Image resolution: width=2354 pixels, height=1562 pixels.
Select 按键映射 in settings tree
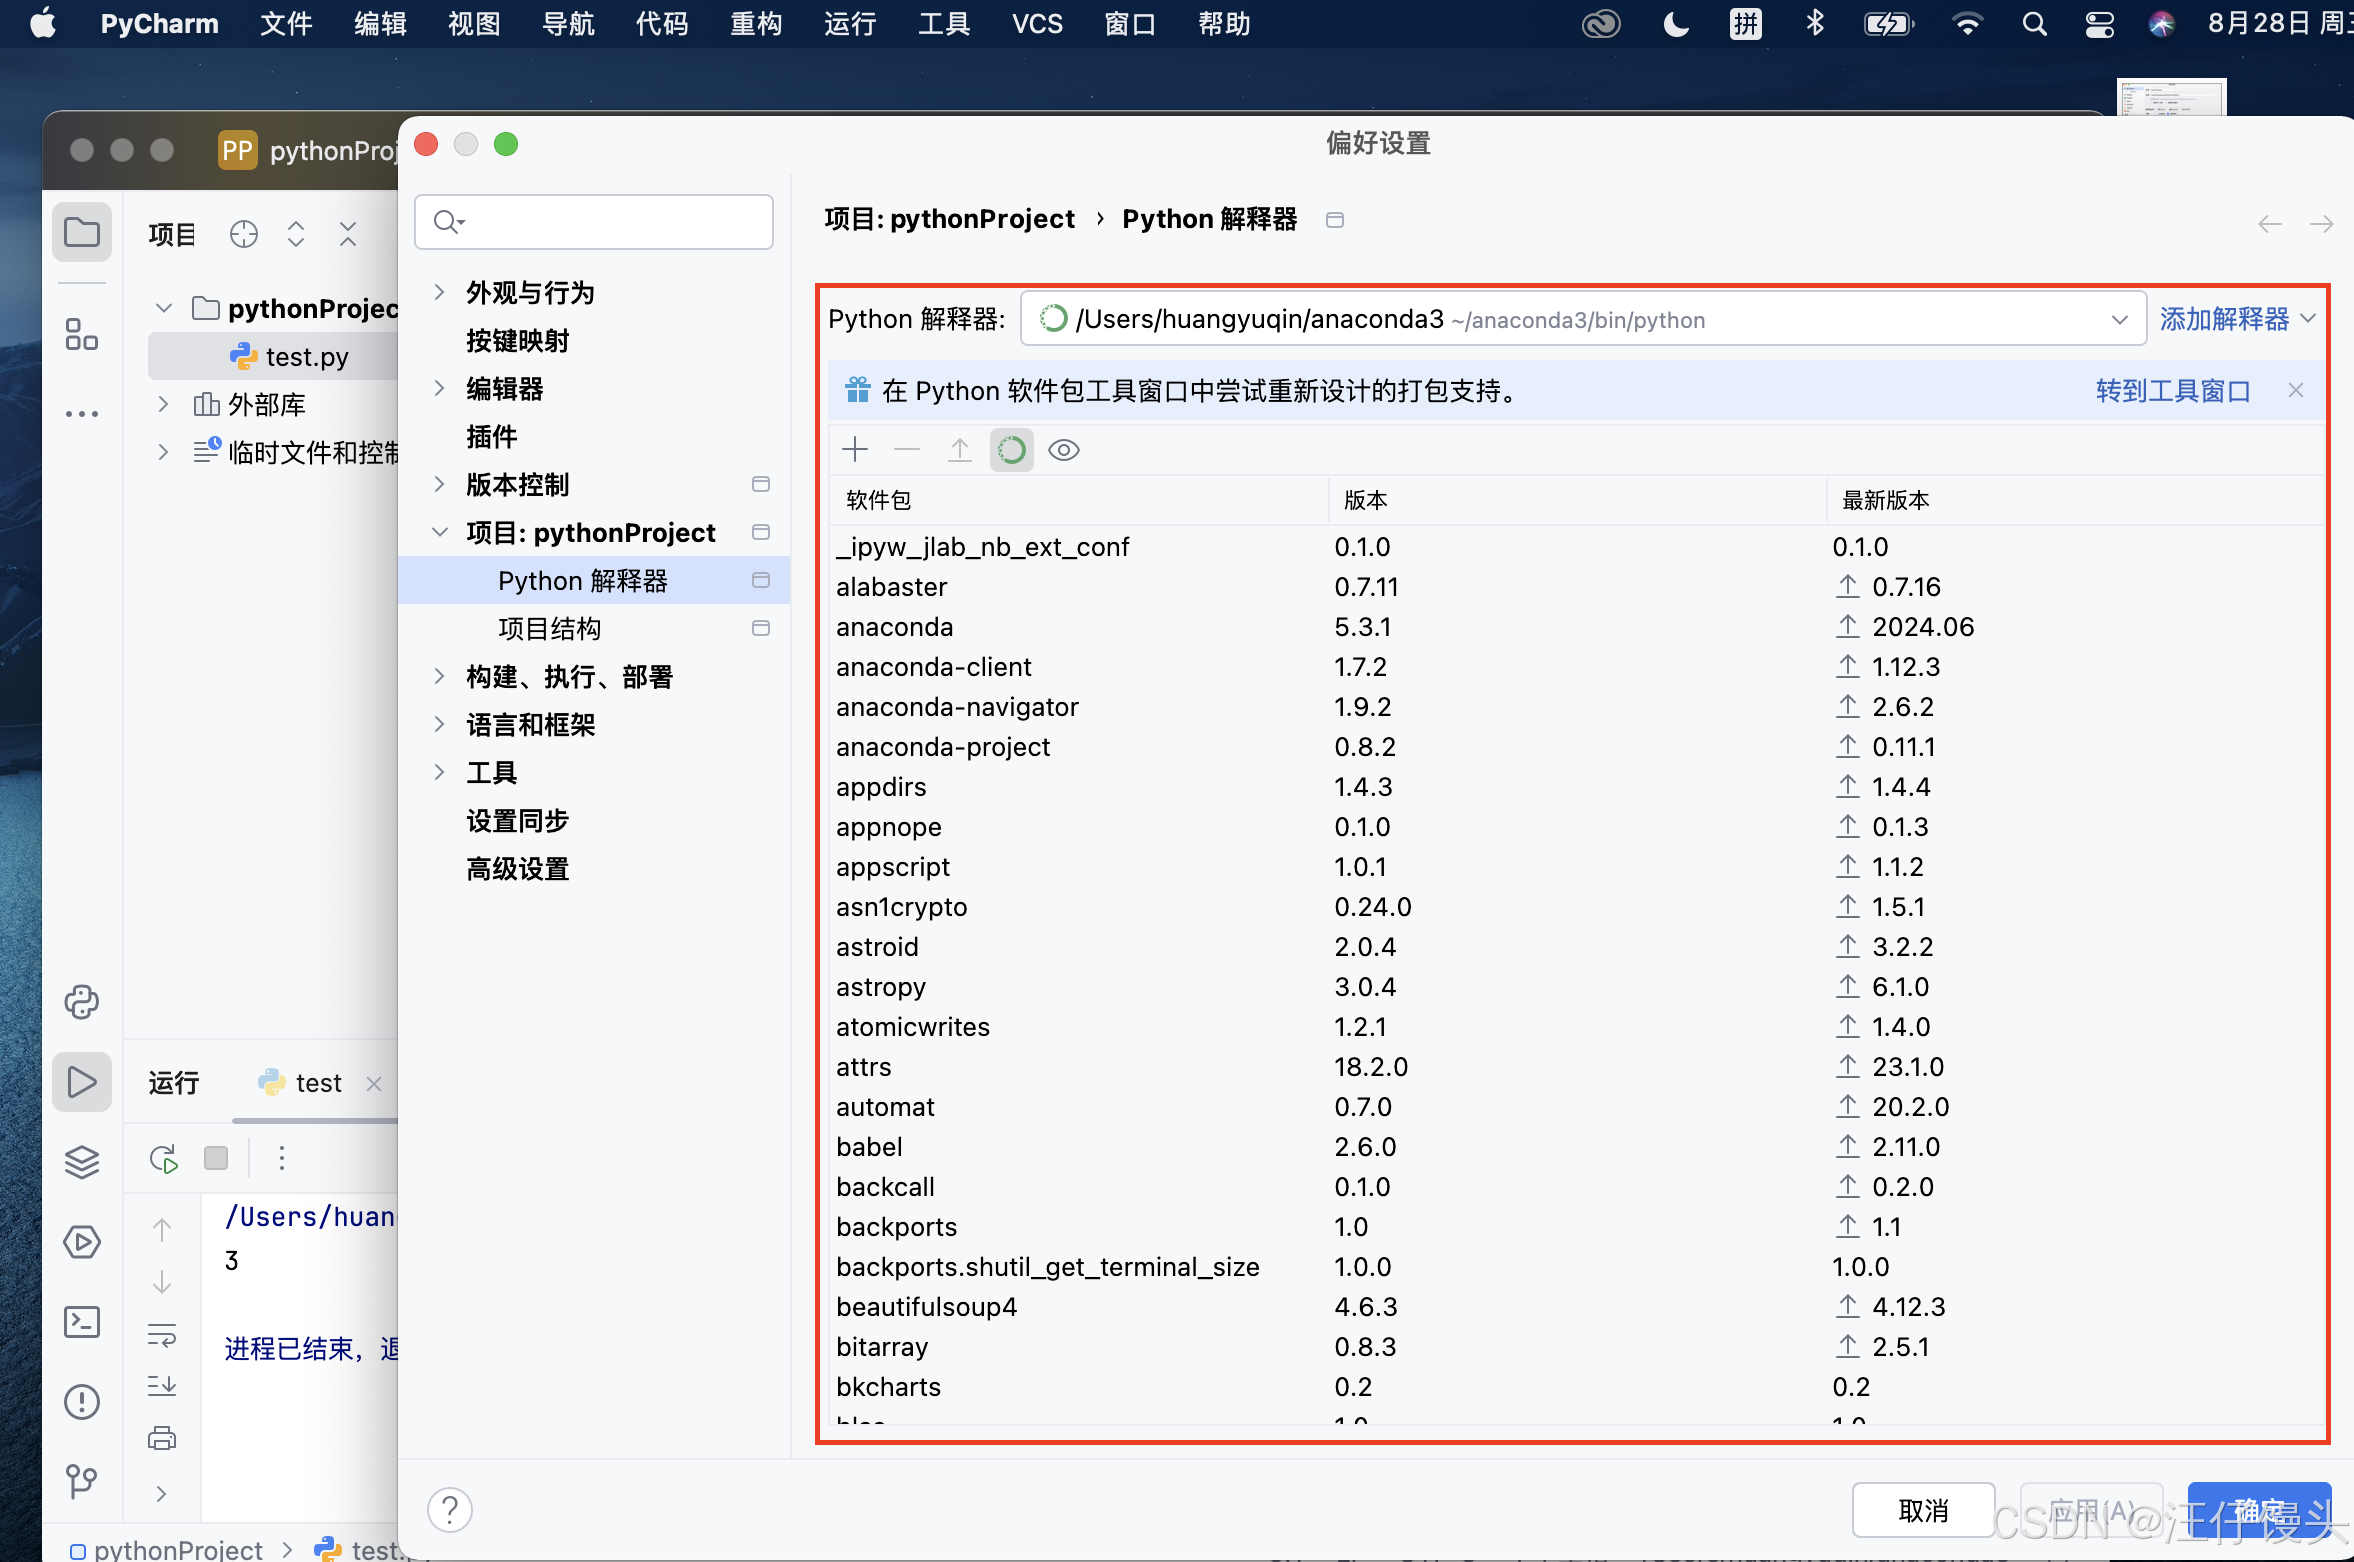coord(518,341)
